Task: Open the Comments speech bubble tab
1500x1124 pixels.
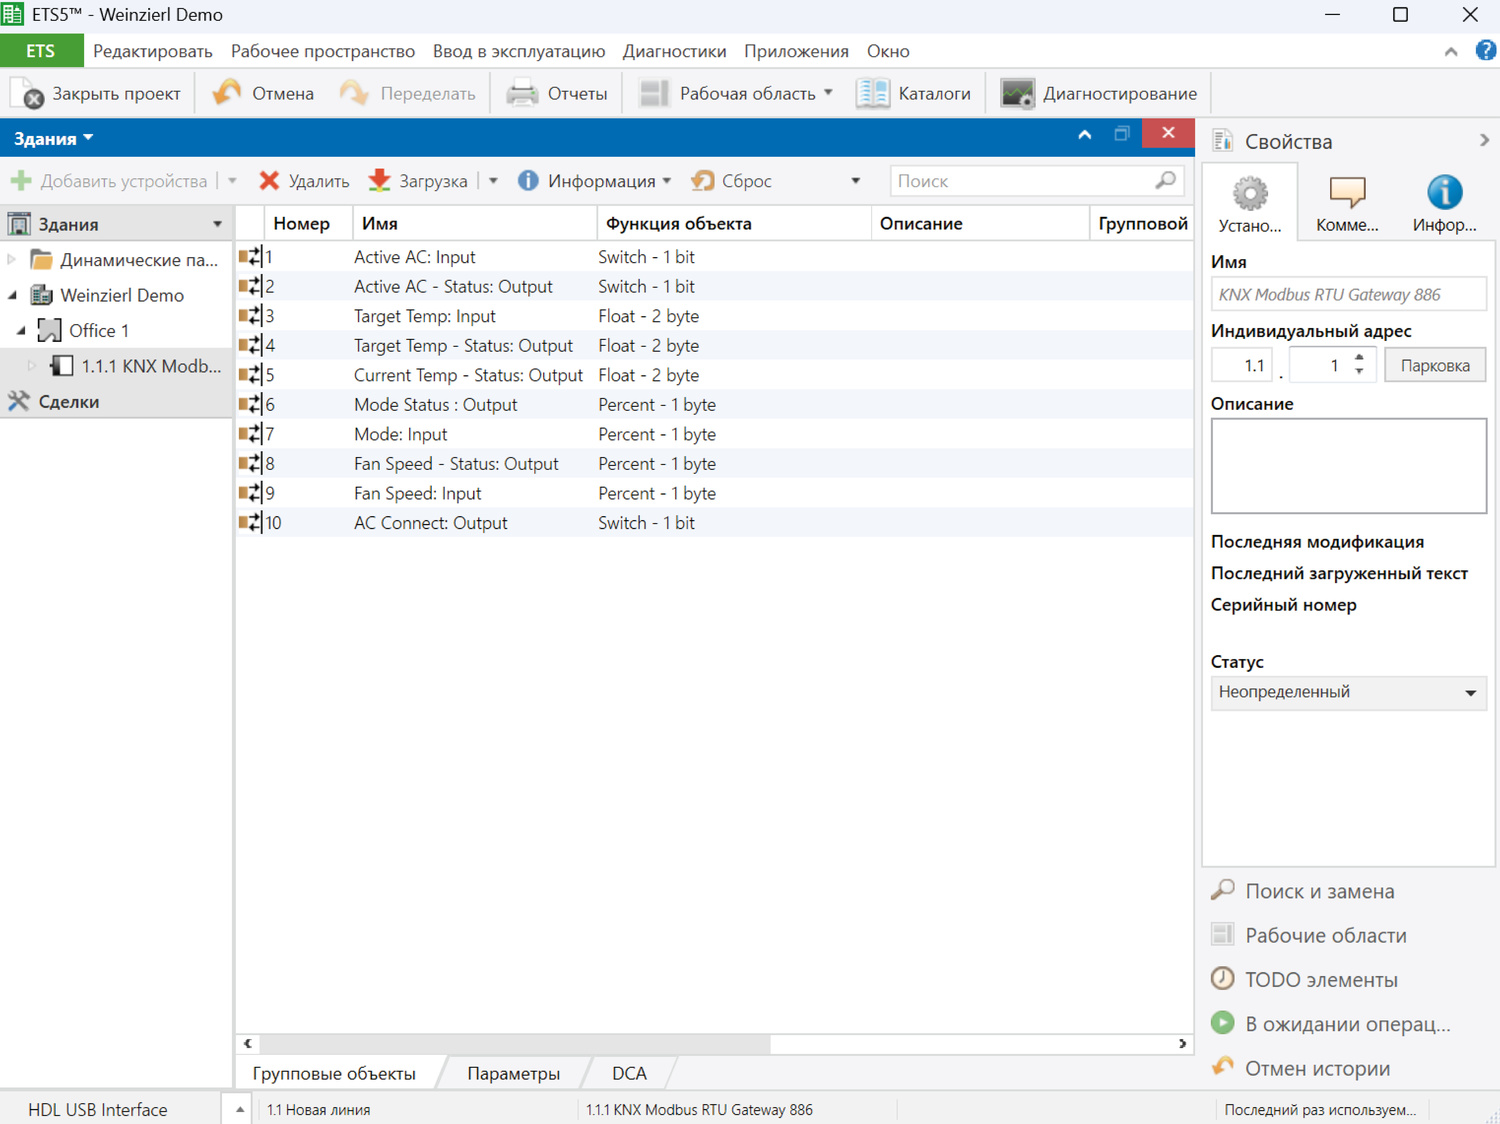Action: click(x=1346, y=203)
